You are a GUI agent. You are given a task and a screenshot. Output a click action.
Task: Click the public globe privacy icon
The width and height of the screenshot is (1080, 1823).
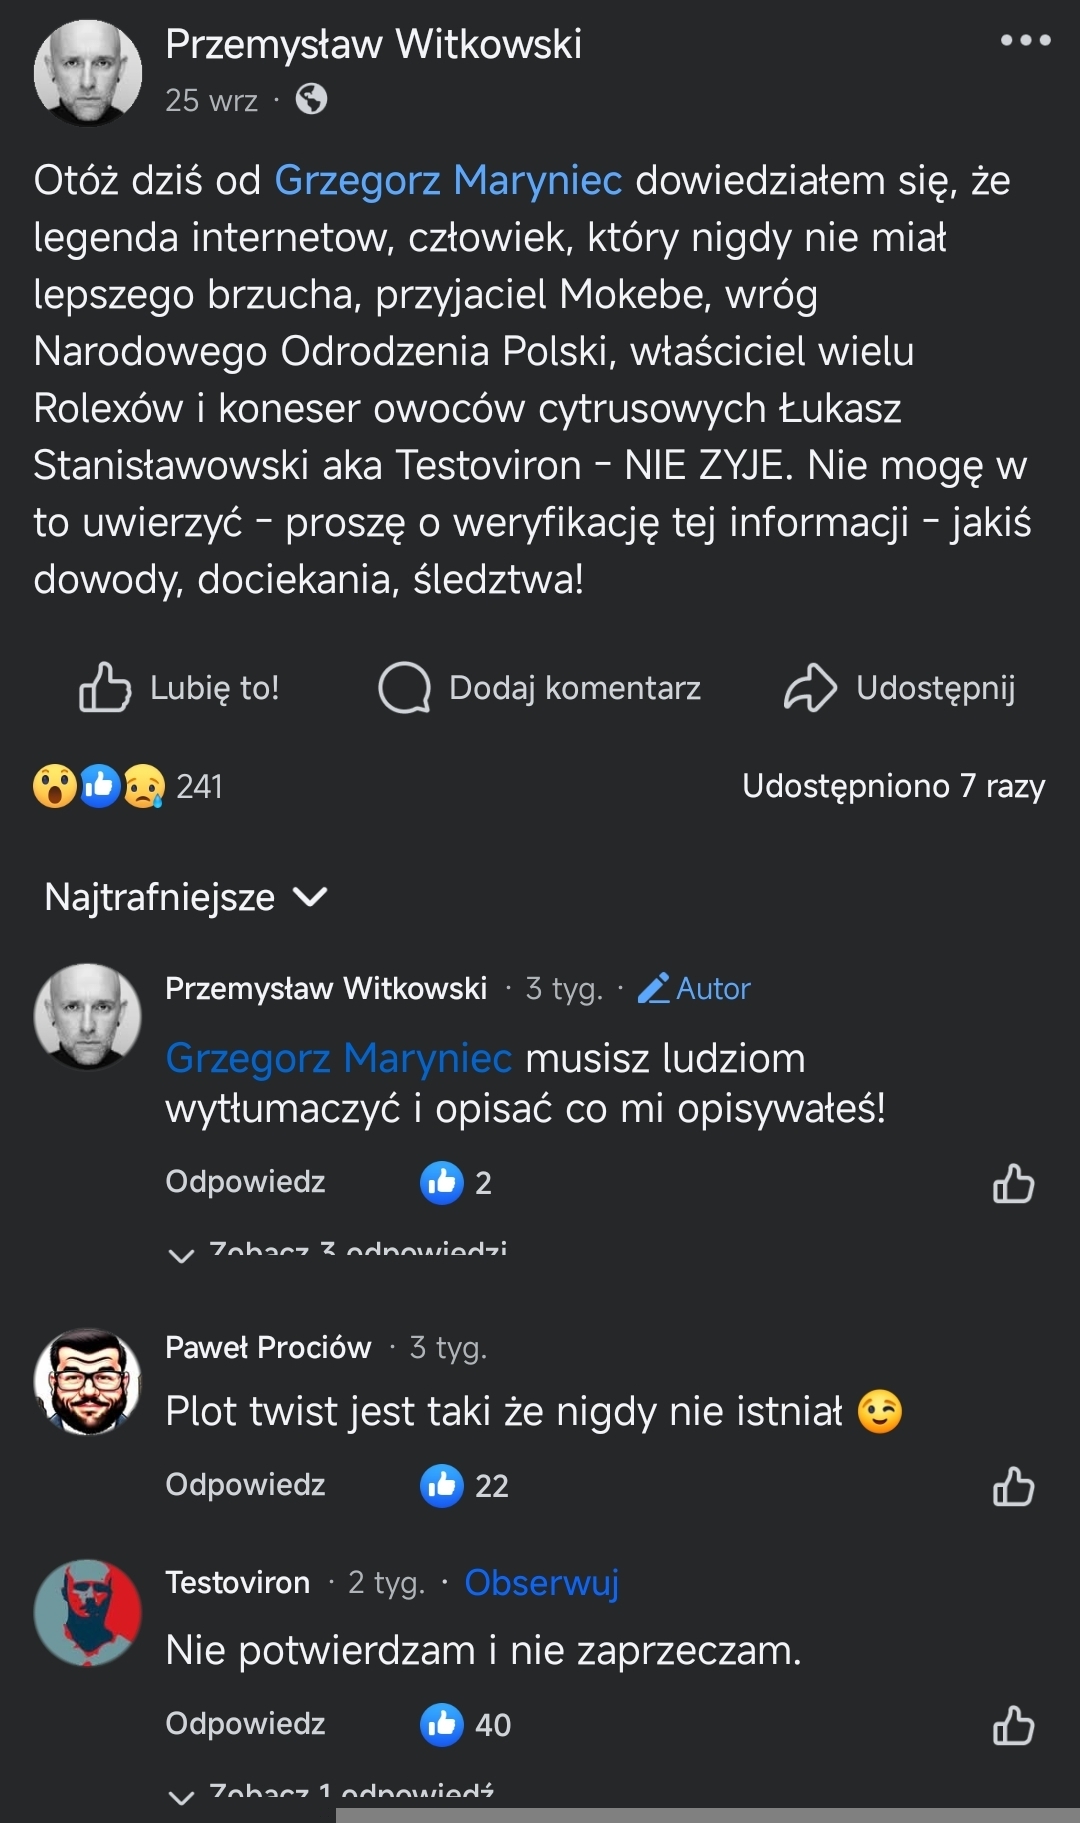tap(311, 99)
